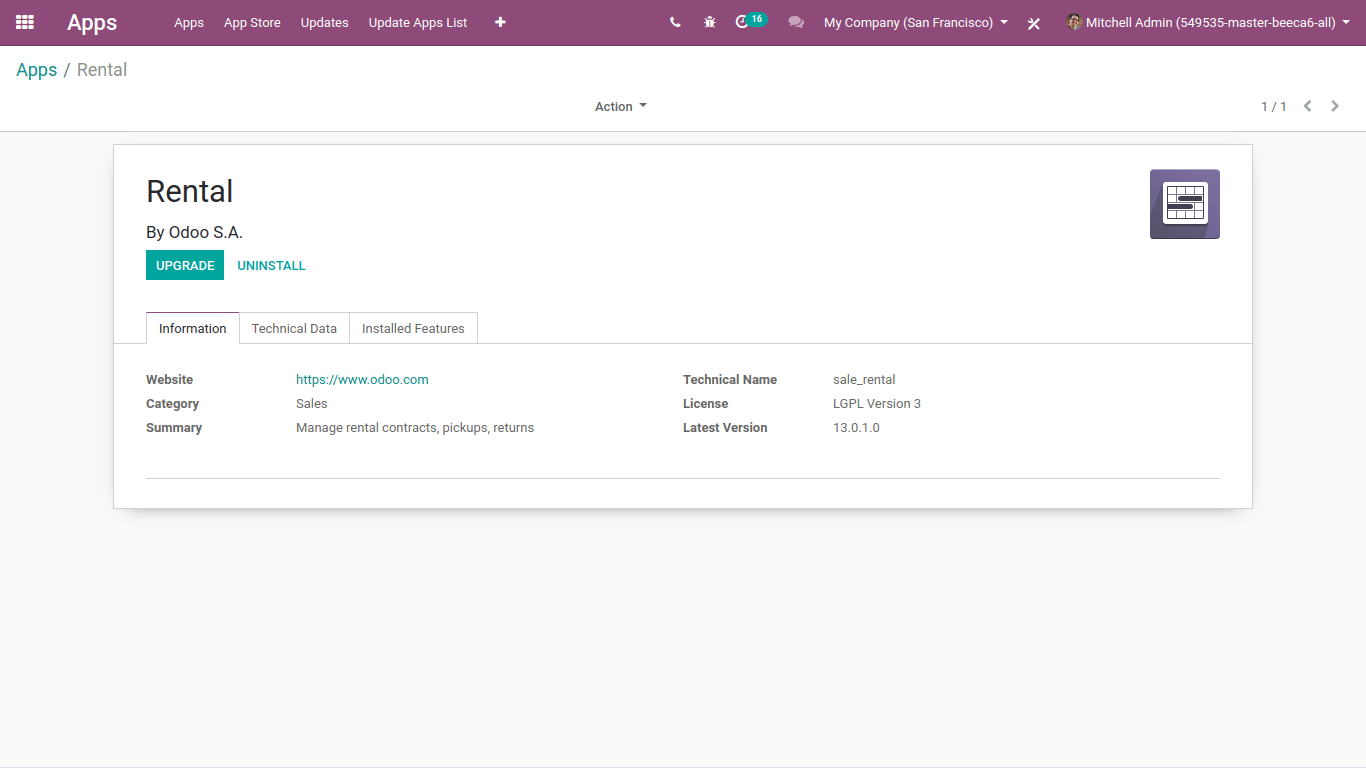The width and height of the screenshot is (1366, 768).
Task: Open activities clock icon with 16 badge
Action: (x=749, y=21)
